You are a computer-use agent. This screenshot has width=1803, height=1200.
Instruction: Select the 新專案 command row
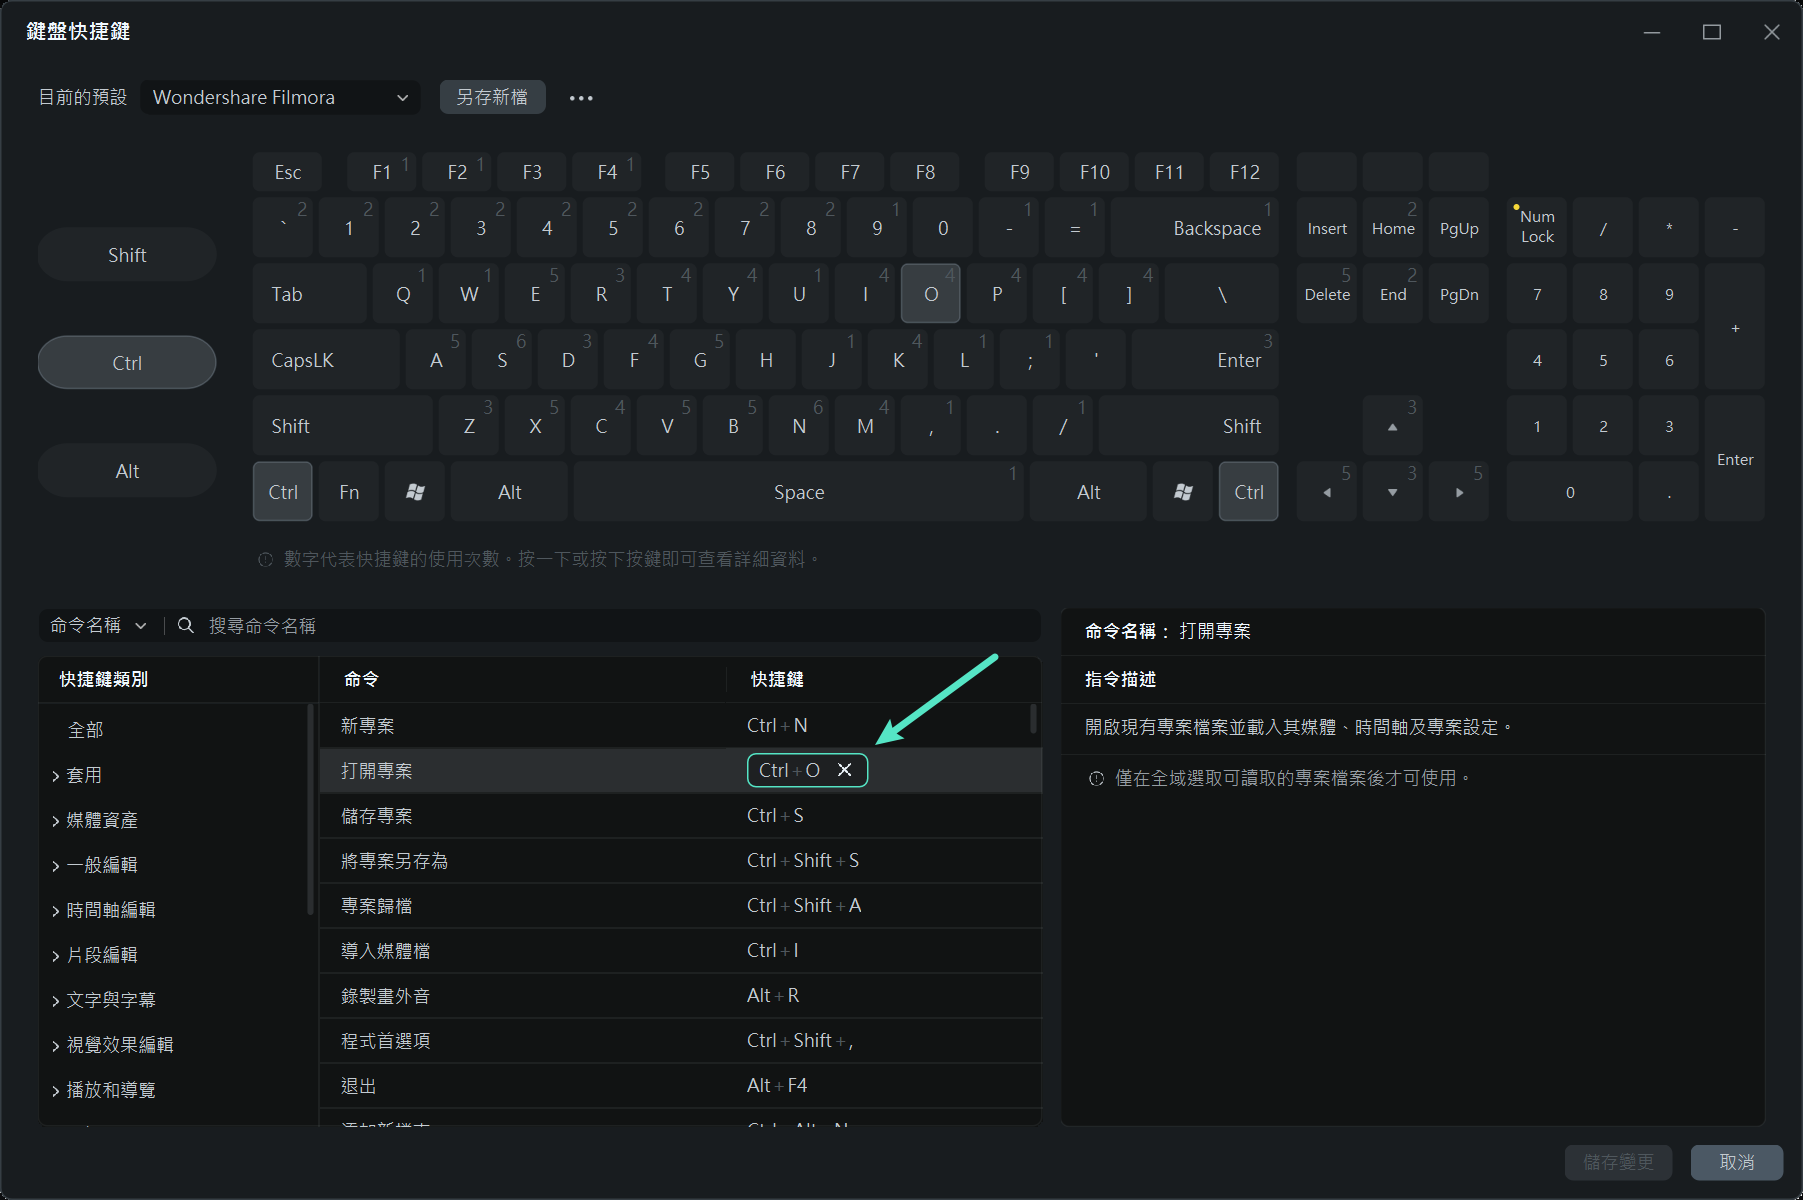(x=680, y=726)
